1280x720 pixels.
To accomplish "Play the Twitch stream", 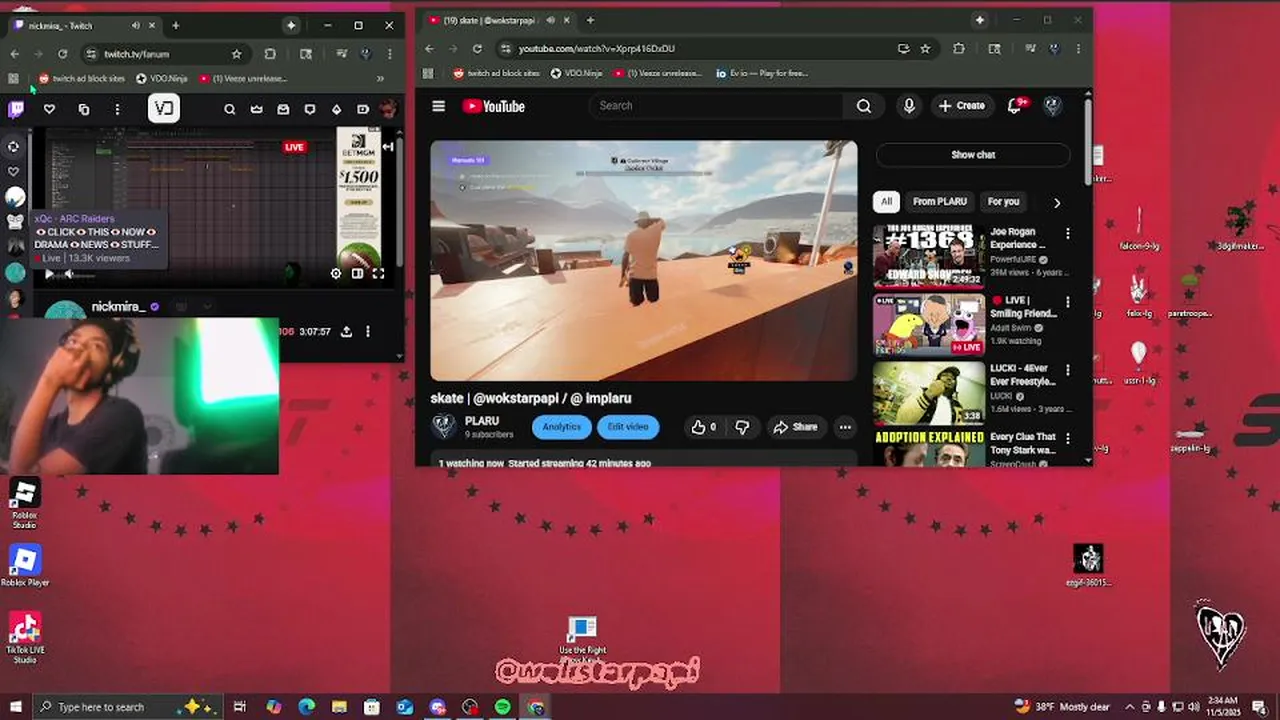I will pyautogui.click(x=49, y=274).
